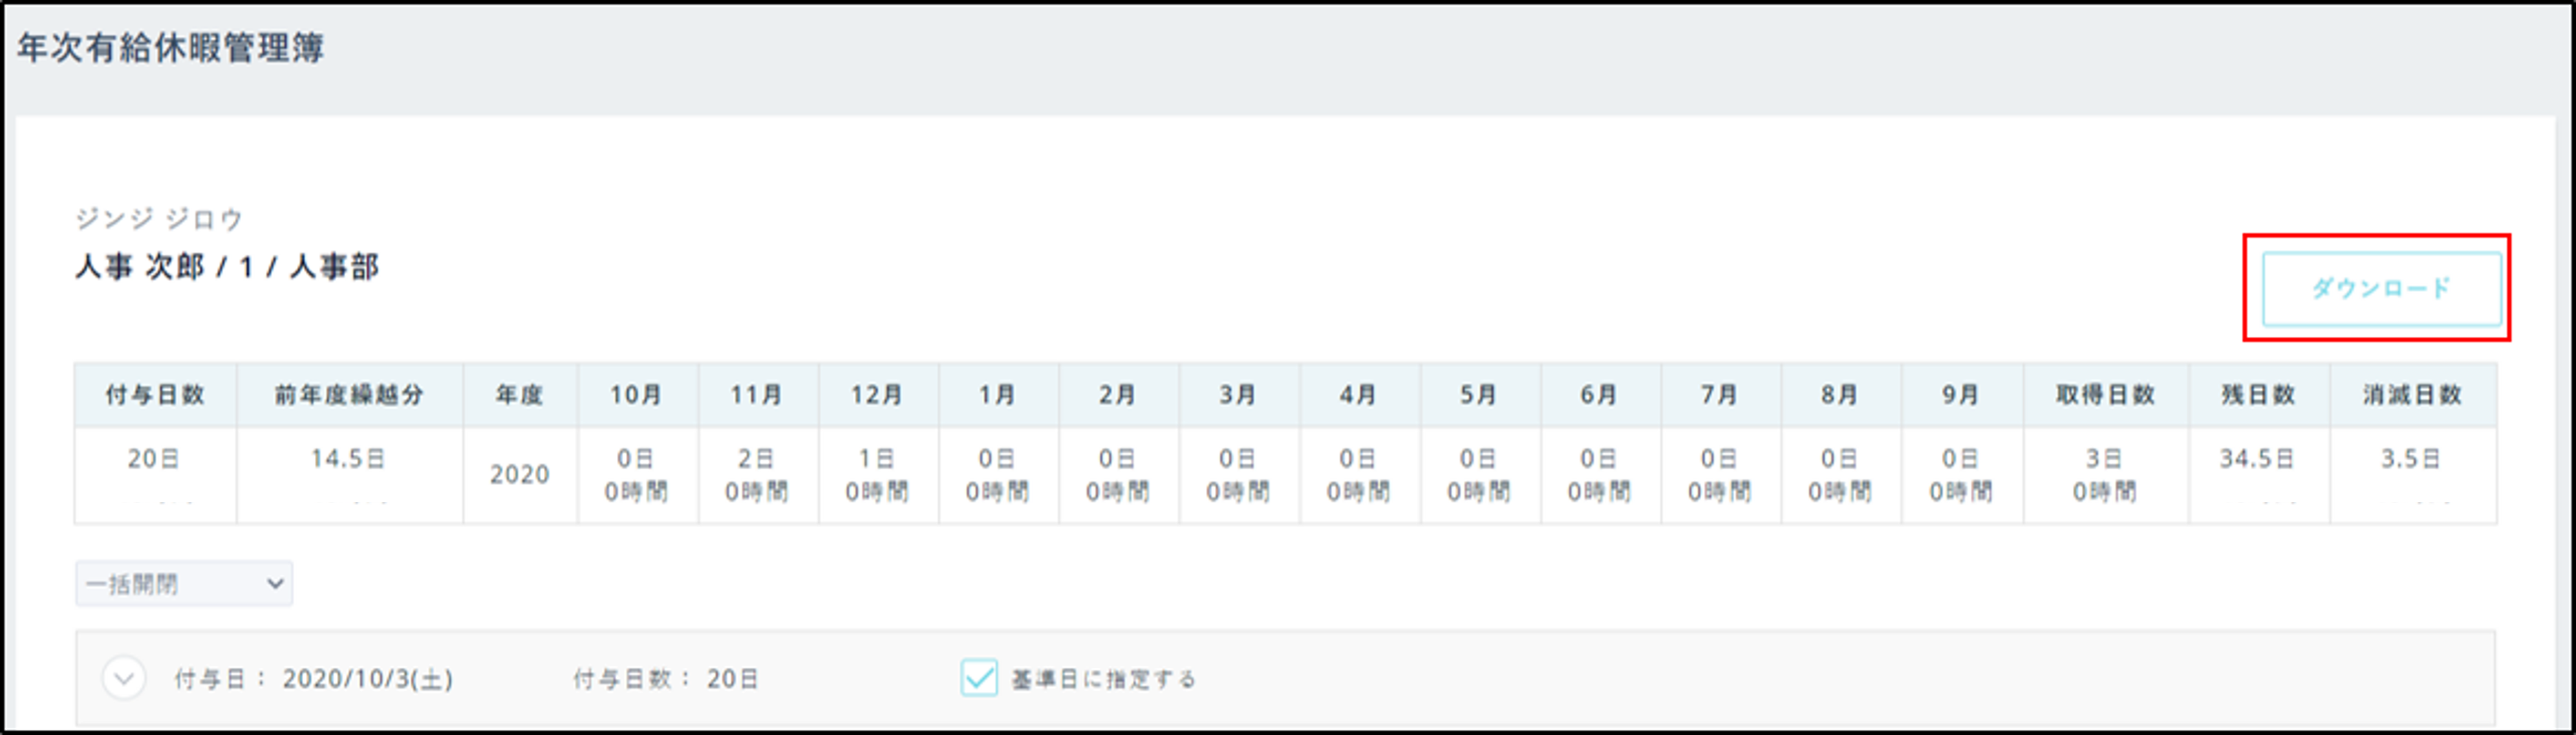Click the employee name 人事 次郎
Viewport: 2576px width, 735px height.
140,267
